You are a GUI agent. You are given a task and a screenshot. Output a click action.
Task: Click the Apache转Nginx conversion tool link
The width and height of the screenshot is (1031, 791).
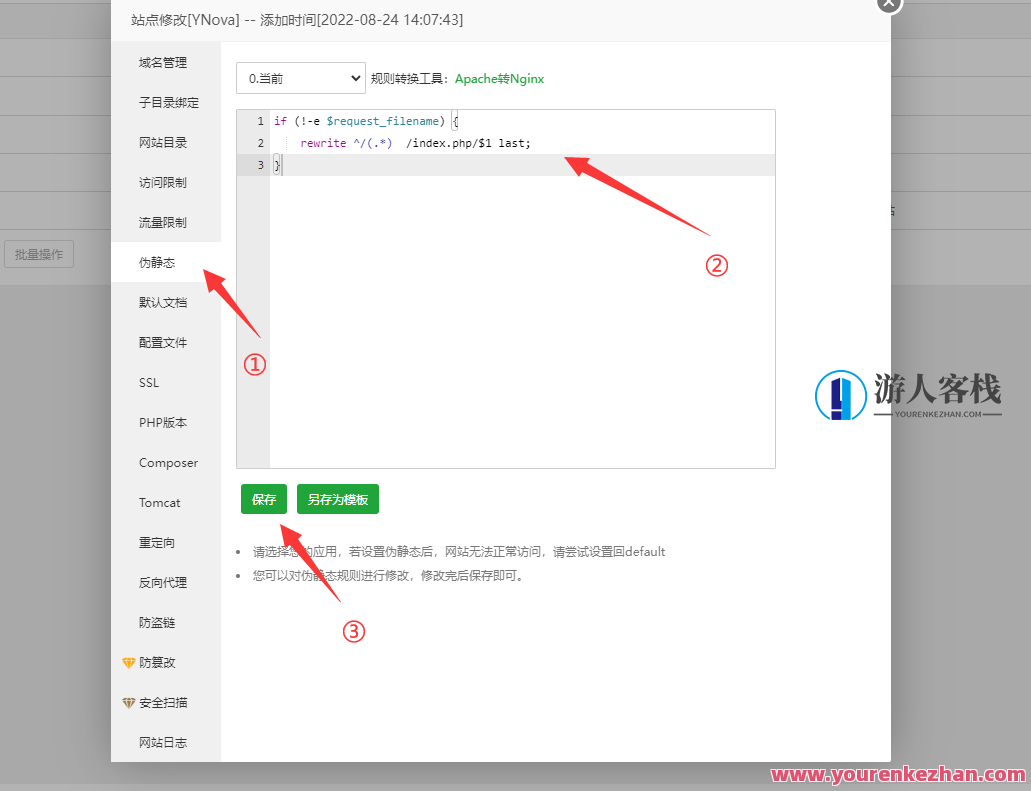(x=499, y=77)
